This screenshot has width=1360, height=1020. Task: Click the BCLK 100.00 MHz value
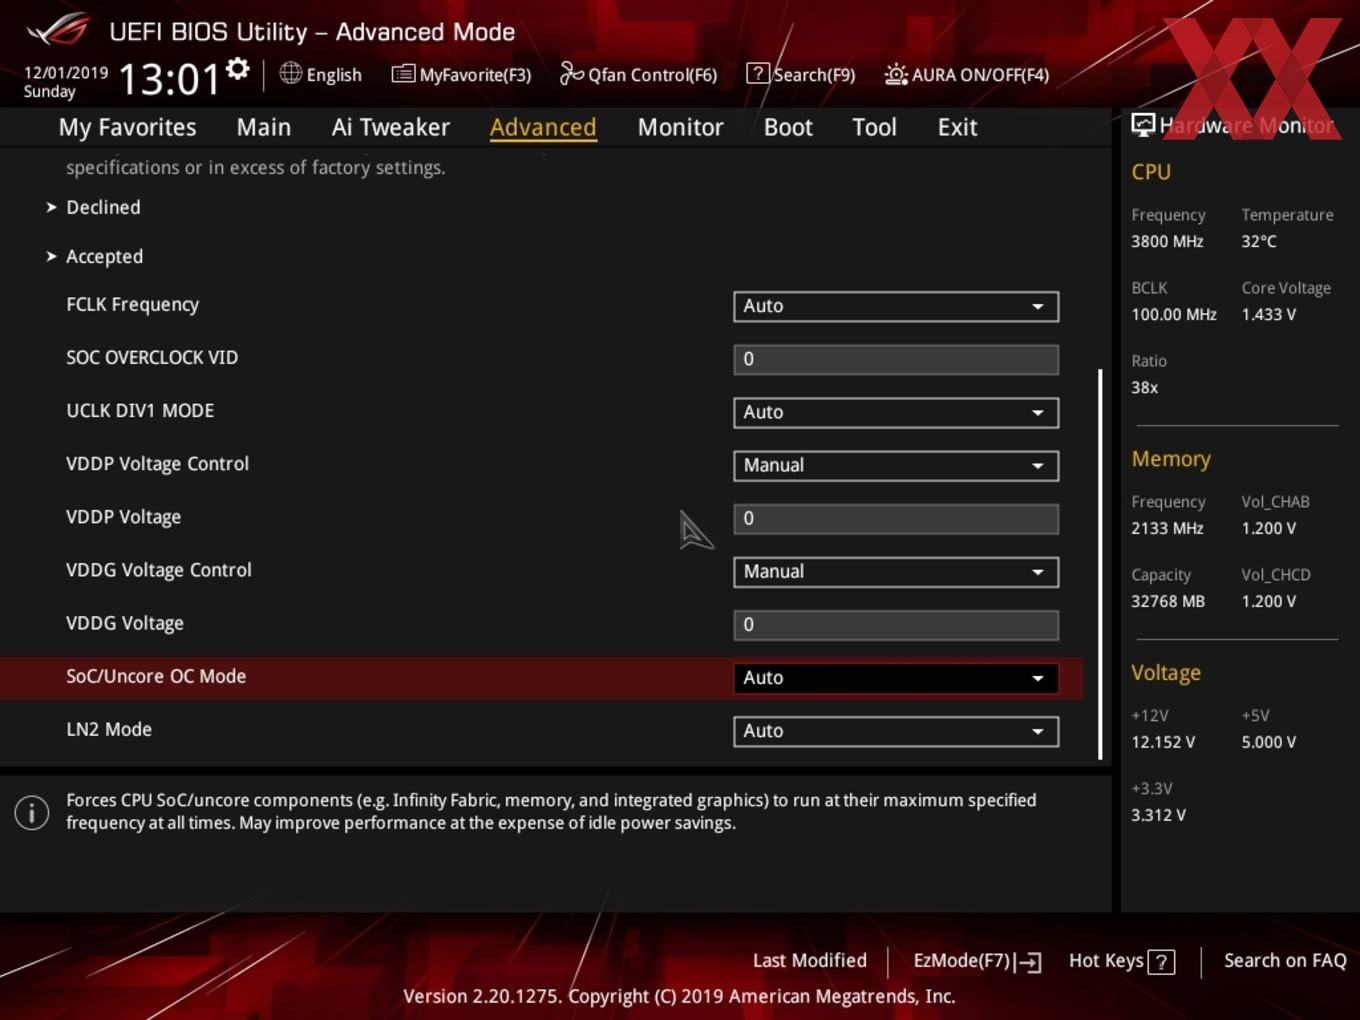point(1174,314)
